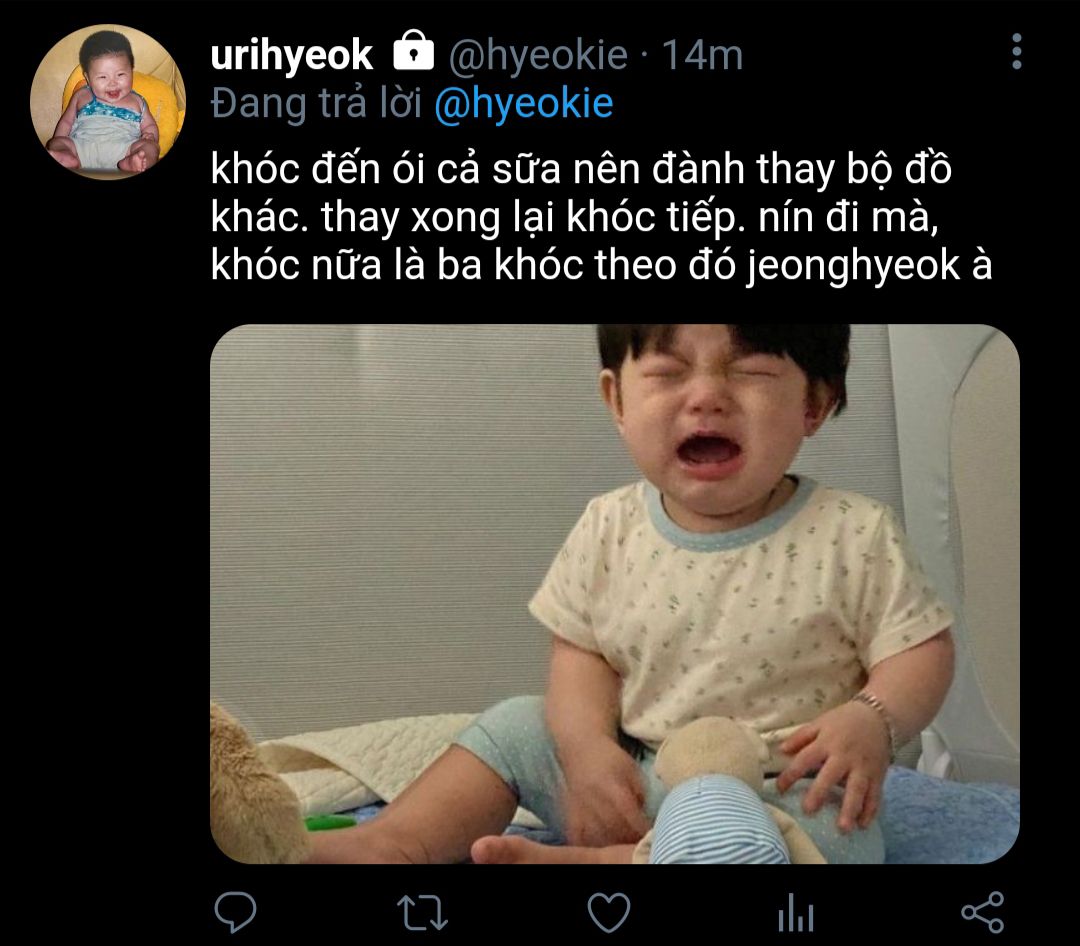This screenshot has height=946, width=1080.
Task: Click the gray @hyeokie handle beside the lock
Action: coord(537,55)
